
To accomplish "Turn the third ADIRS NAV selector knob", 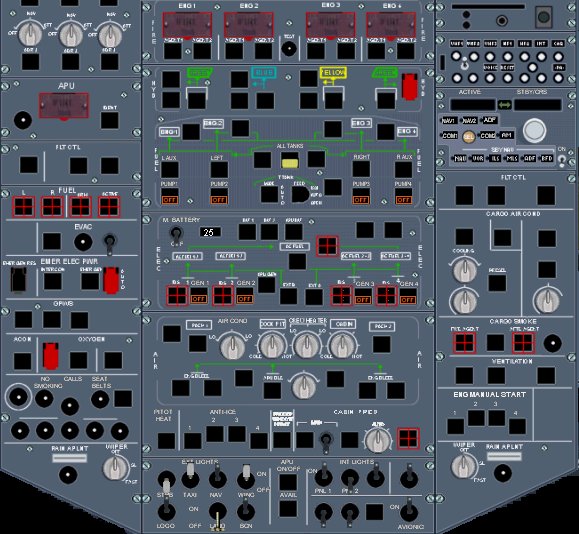I will [x=110, y=35].
